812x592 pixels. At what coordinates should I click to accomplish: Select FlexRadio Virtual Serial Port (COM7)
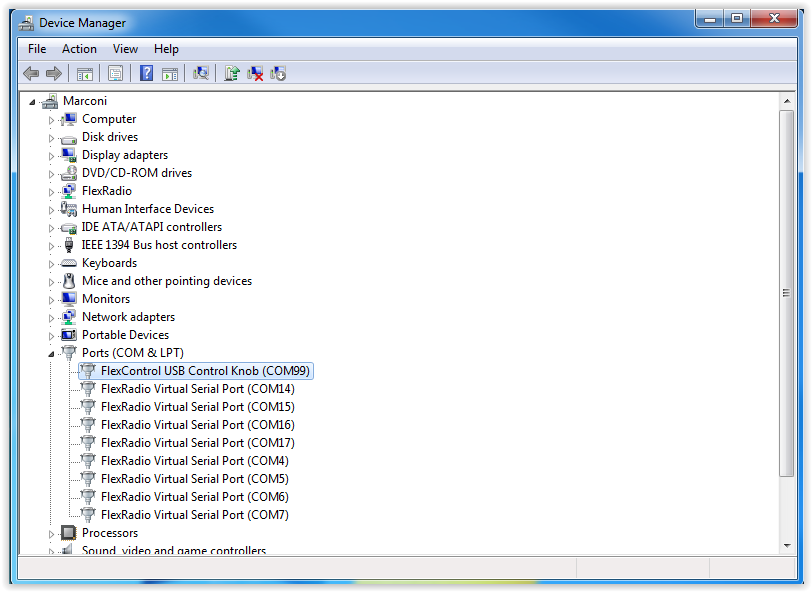[x=195, y=515]
